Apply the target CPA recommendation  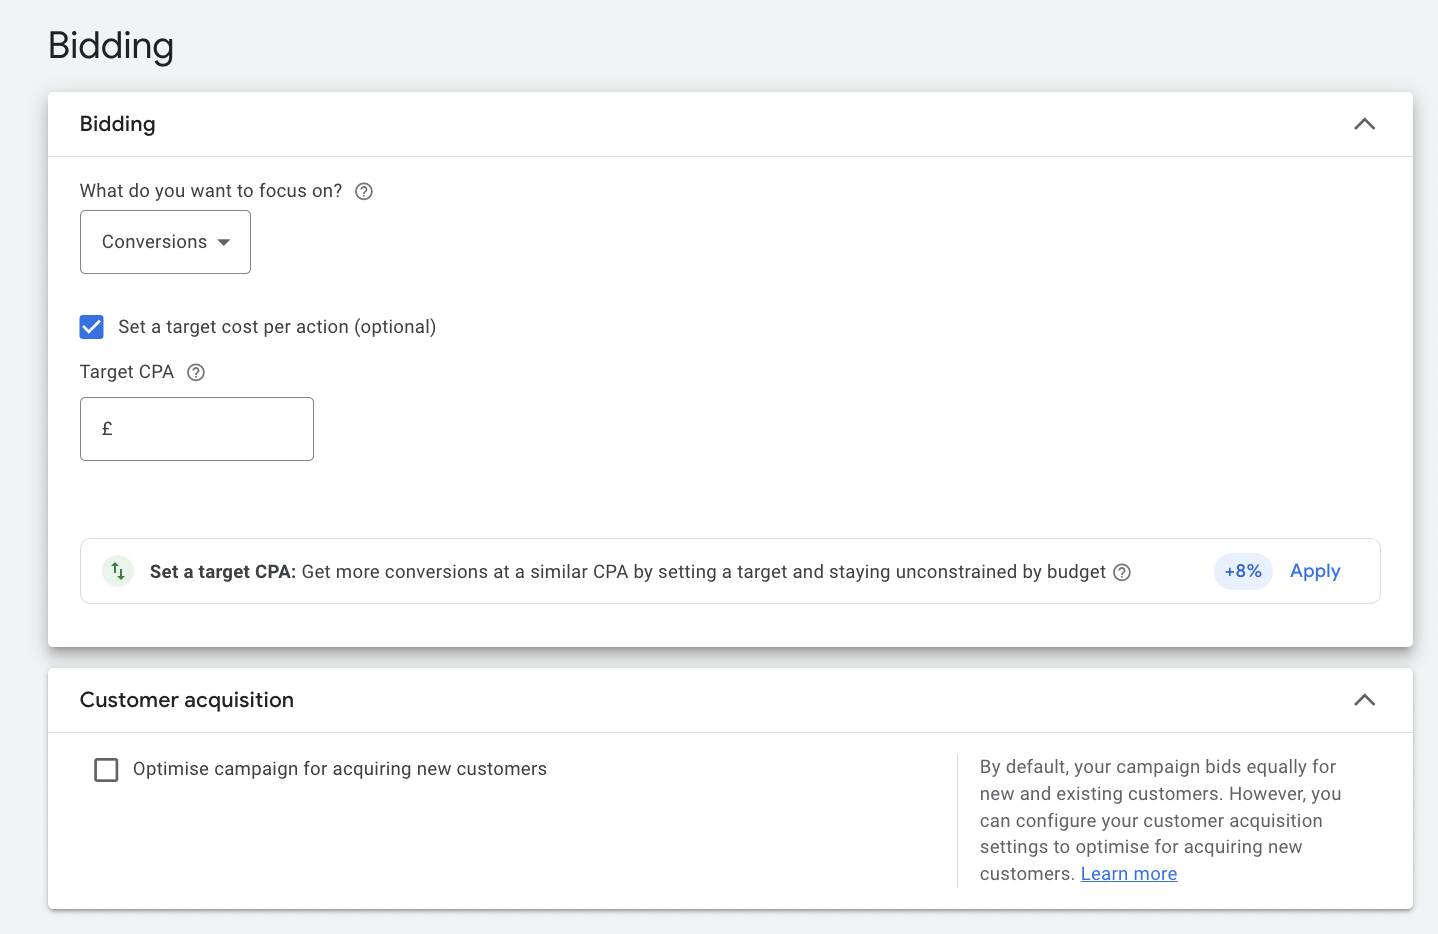tap(1315, 571)
